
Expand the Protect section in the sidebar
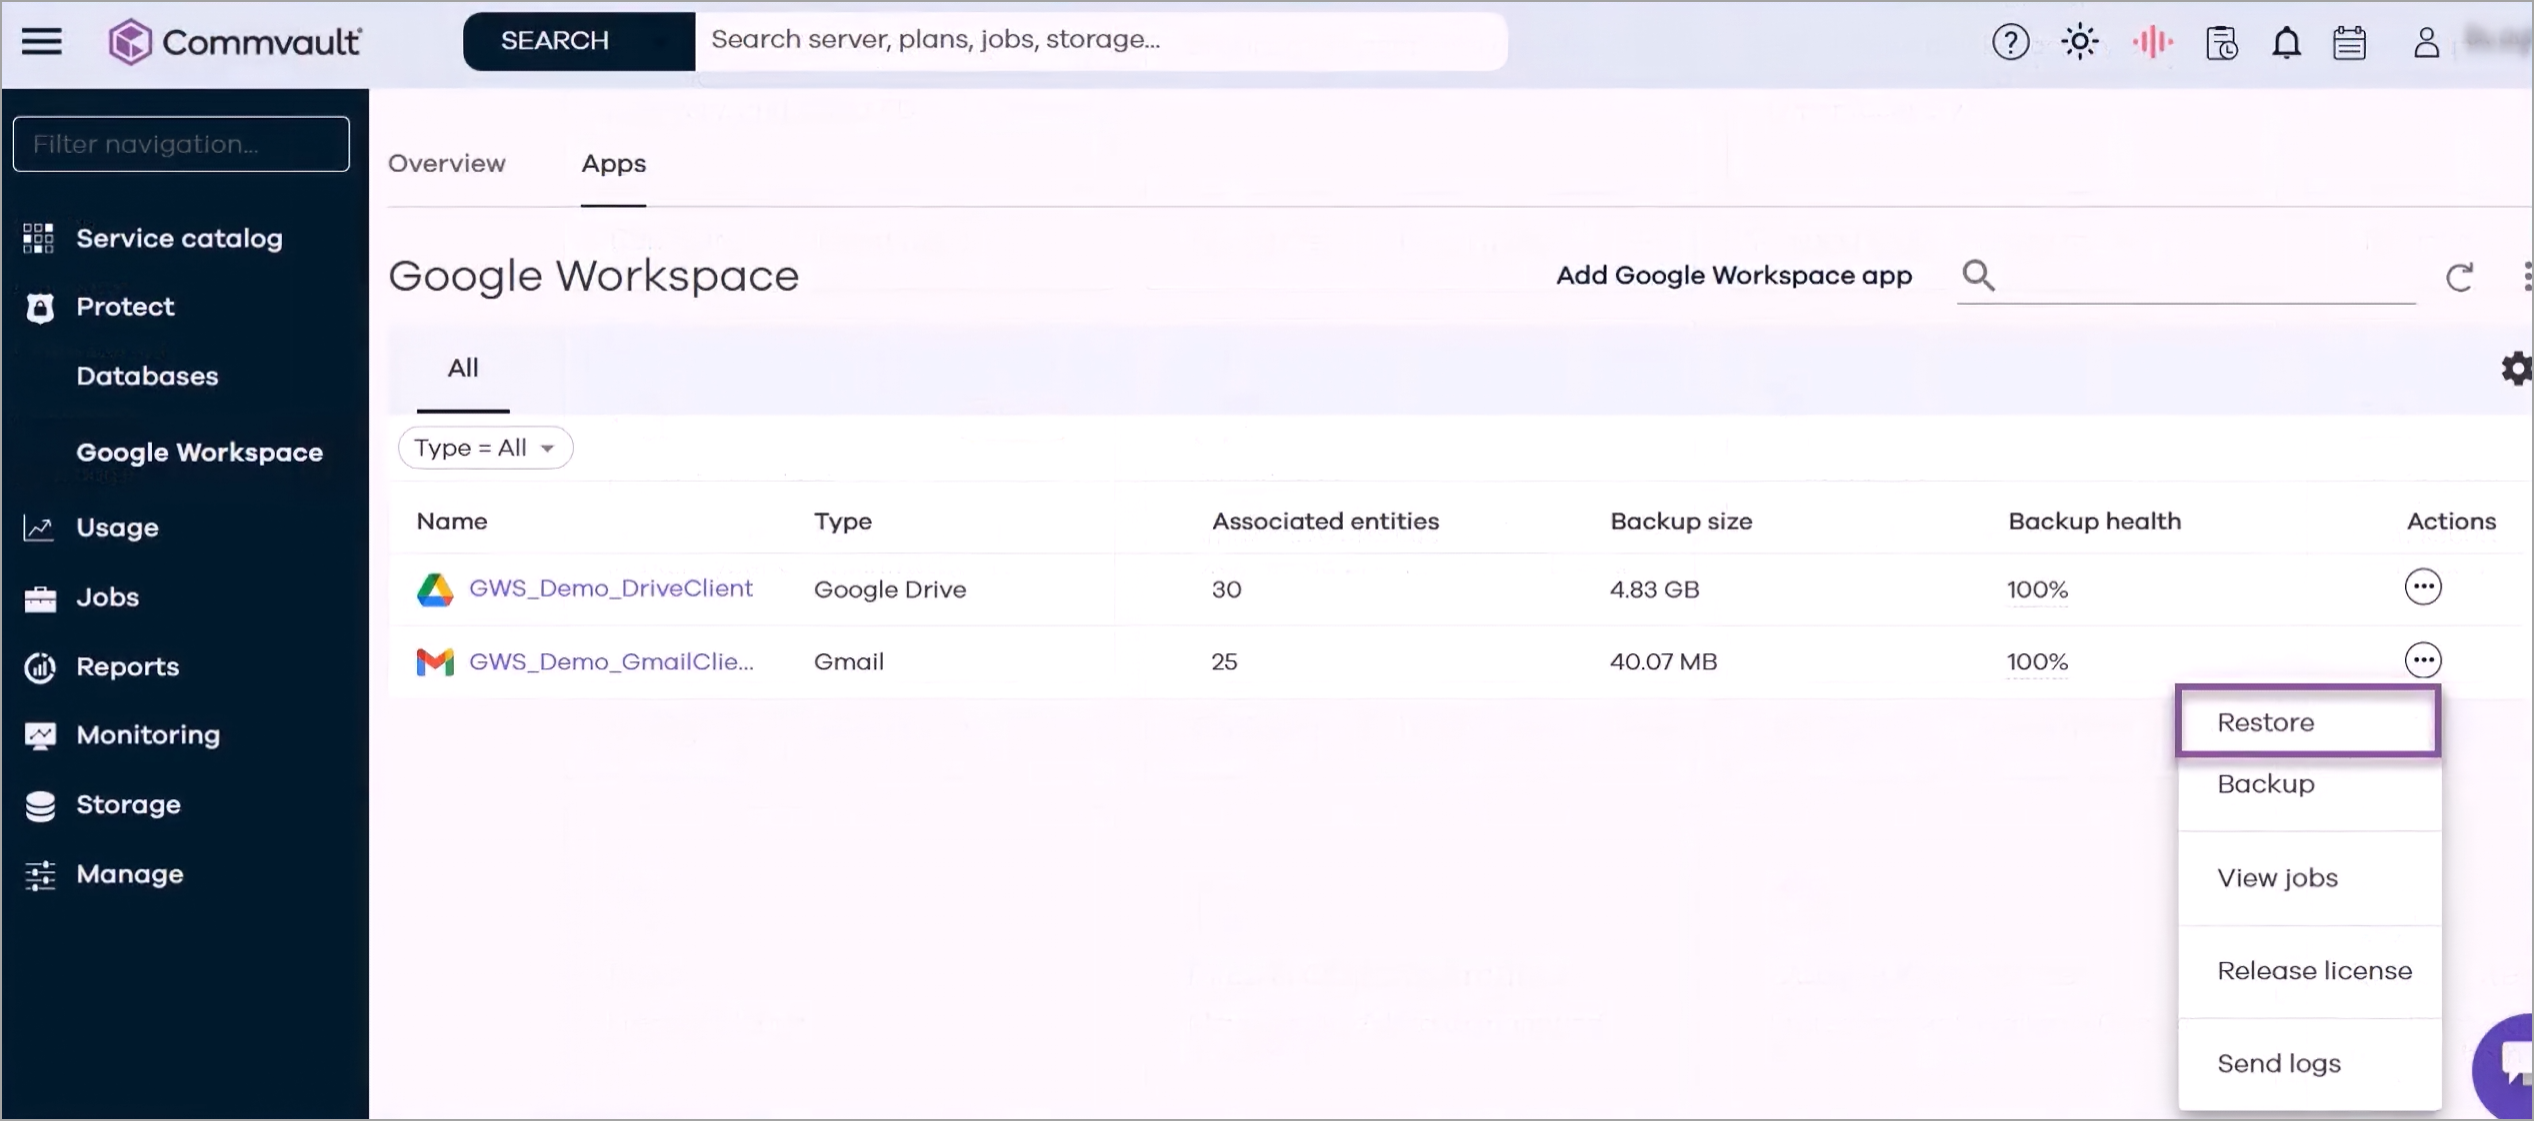point(125,307)
